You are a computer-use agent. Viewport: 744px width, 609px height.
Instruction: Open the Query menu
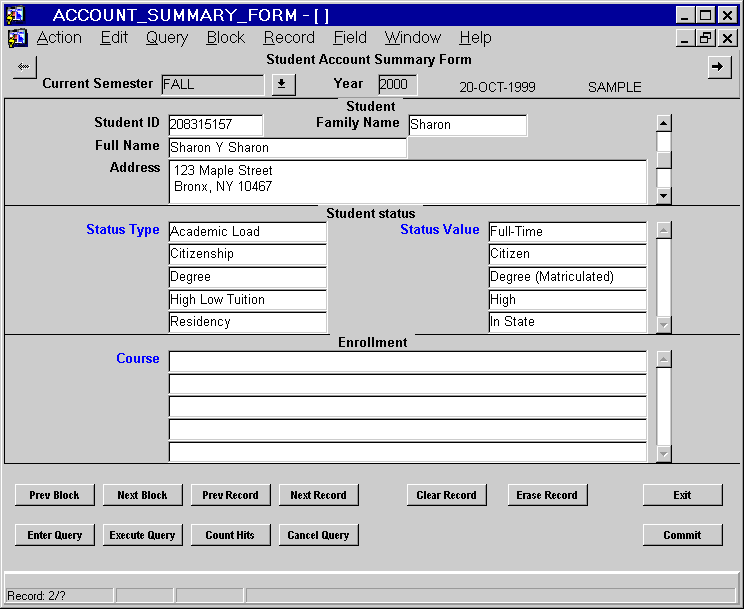(167, 38)
